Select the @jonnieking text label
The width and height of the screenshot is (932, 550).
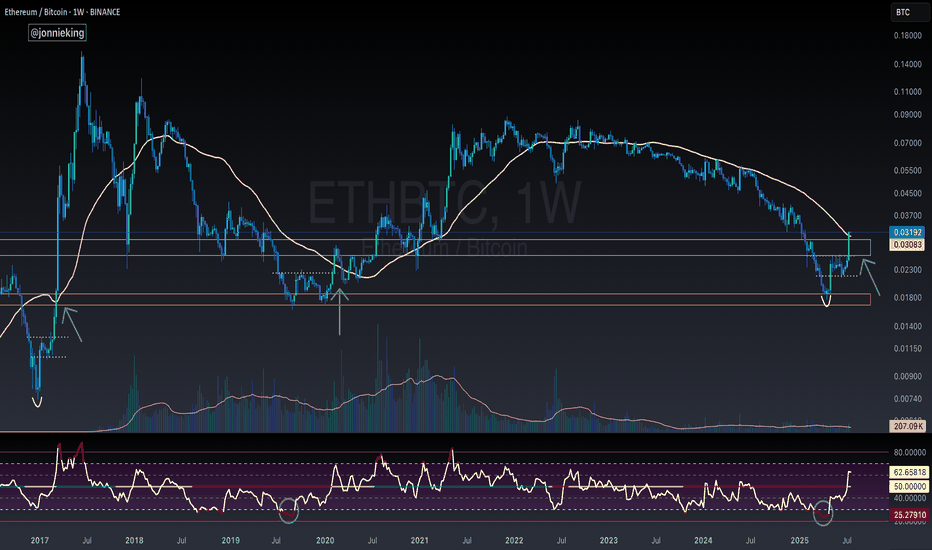57,33
